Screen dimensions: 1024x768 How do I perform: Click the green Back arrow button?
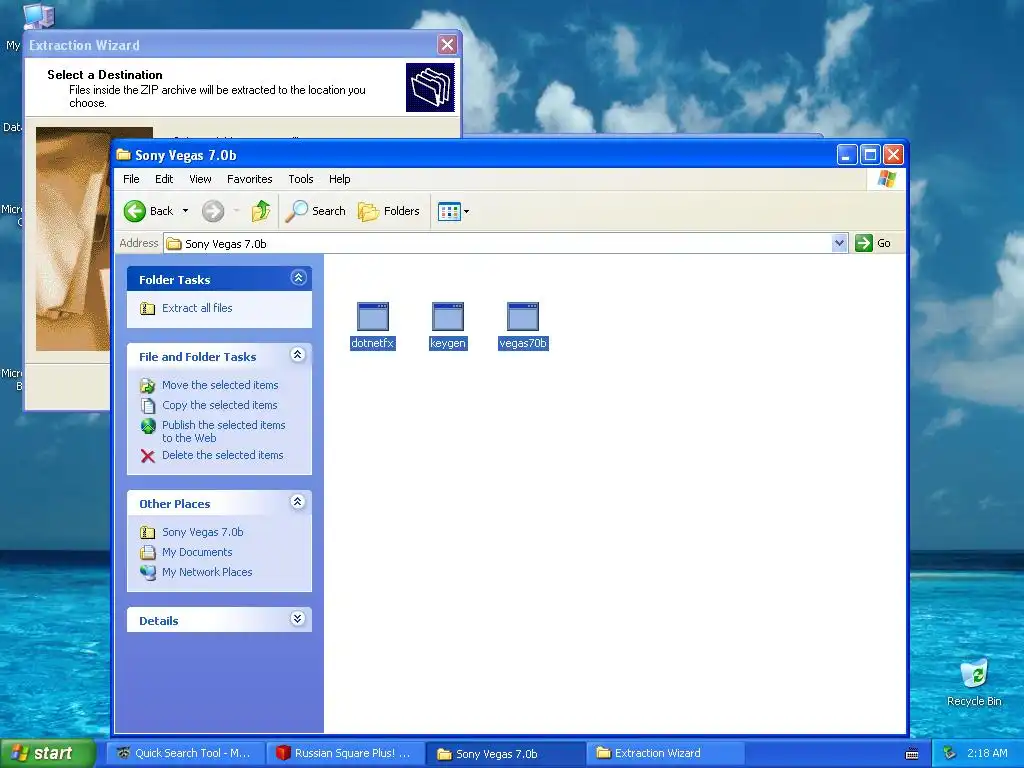point(135,211)
